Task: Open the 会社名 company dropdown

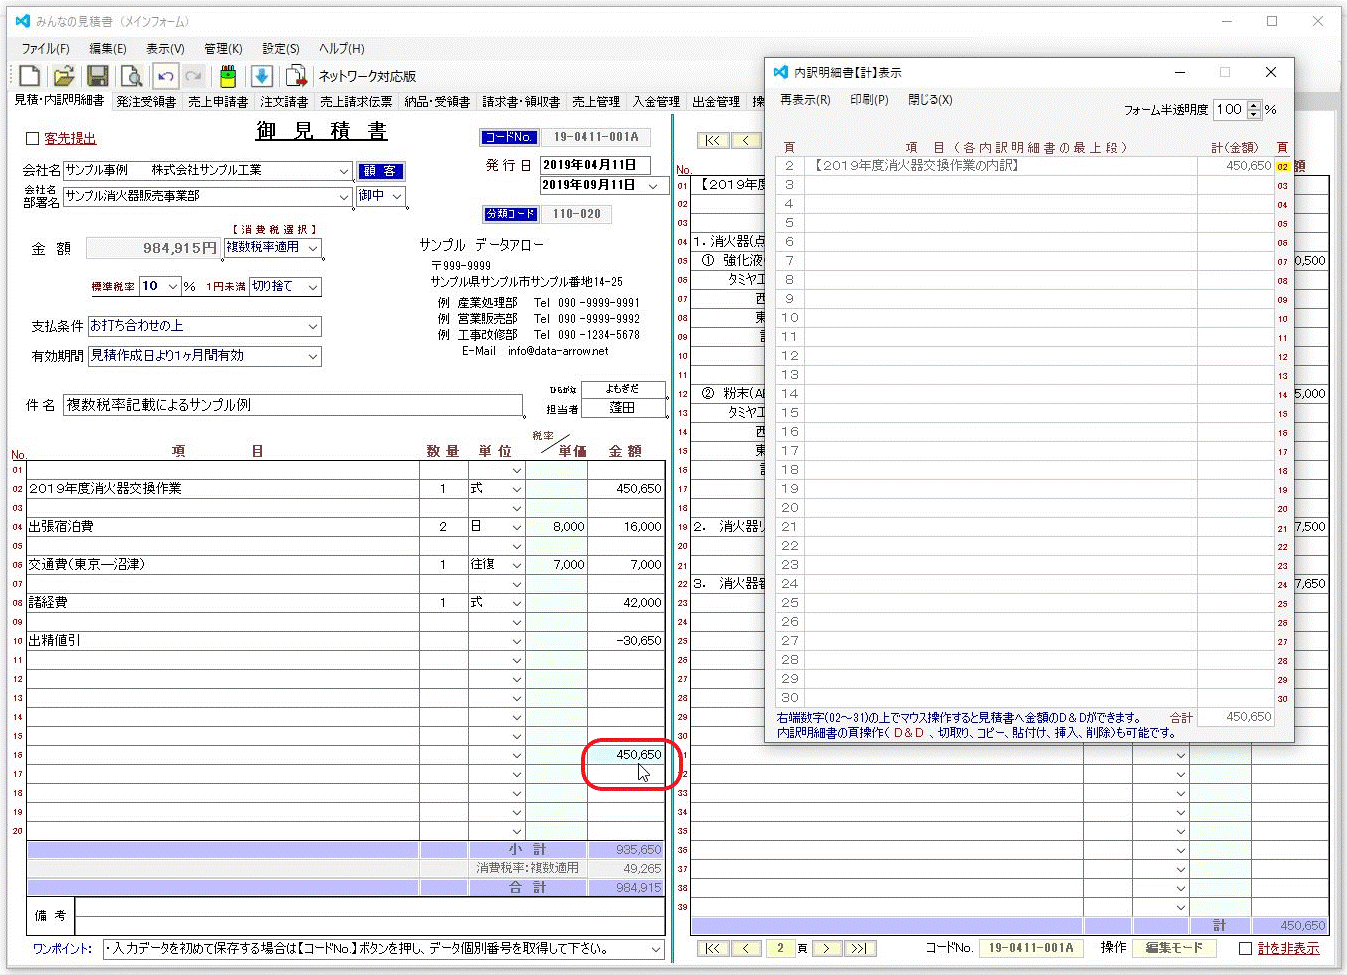Action: (x=344, y=171)
